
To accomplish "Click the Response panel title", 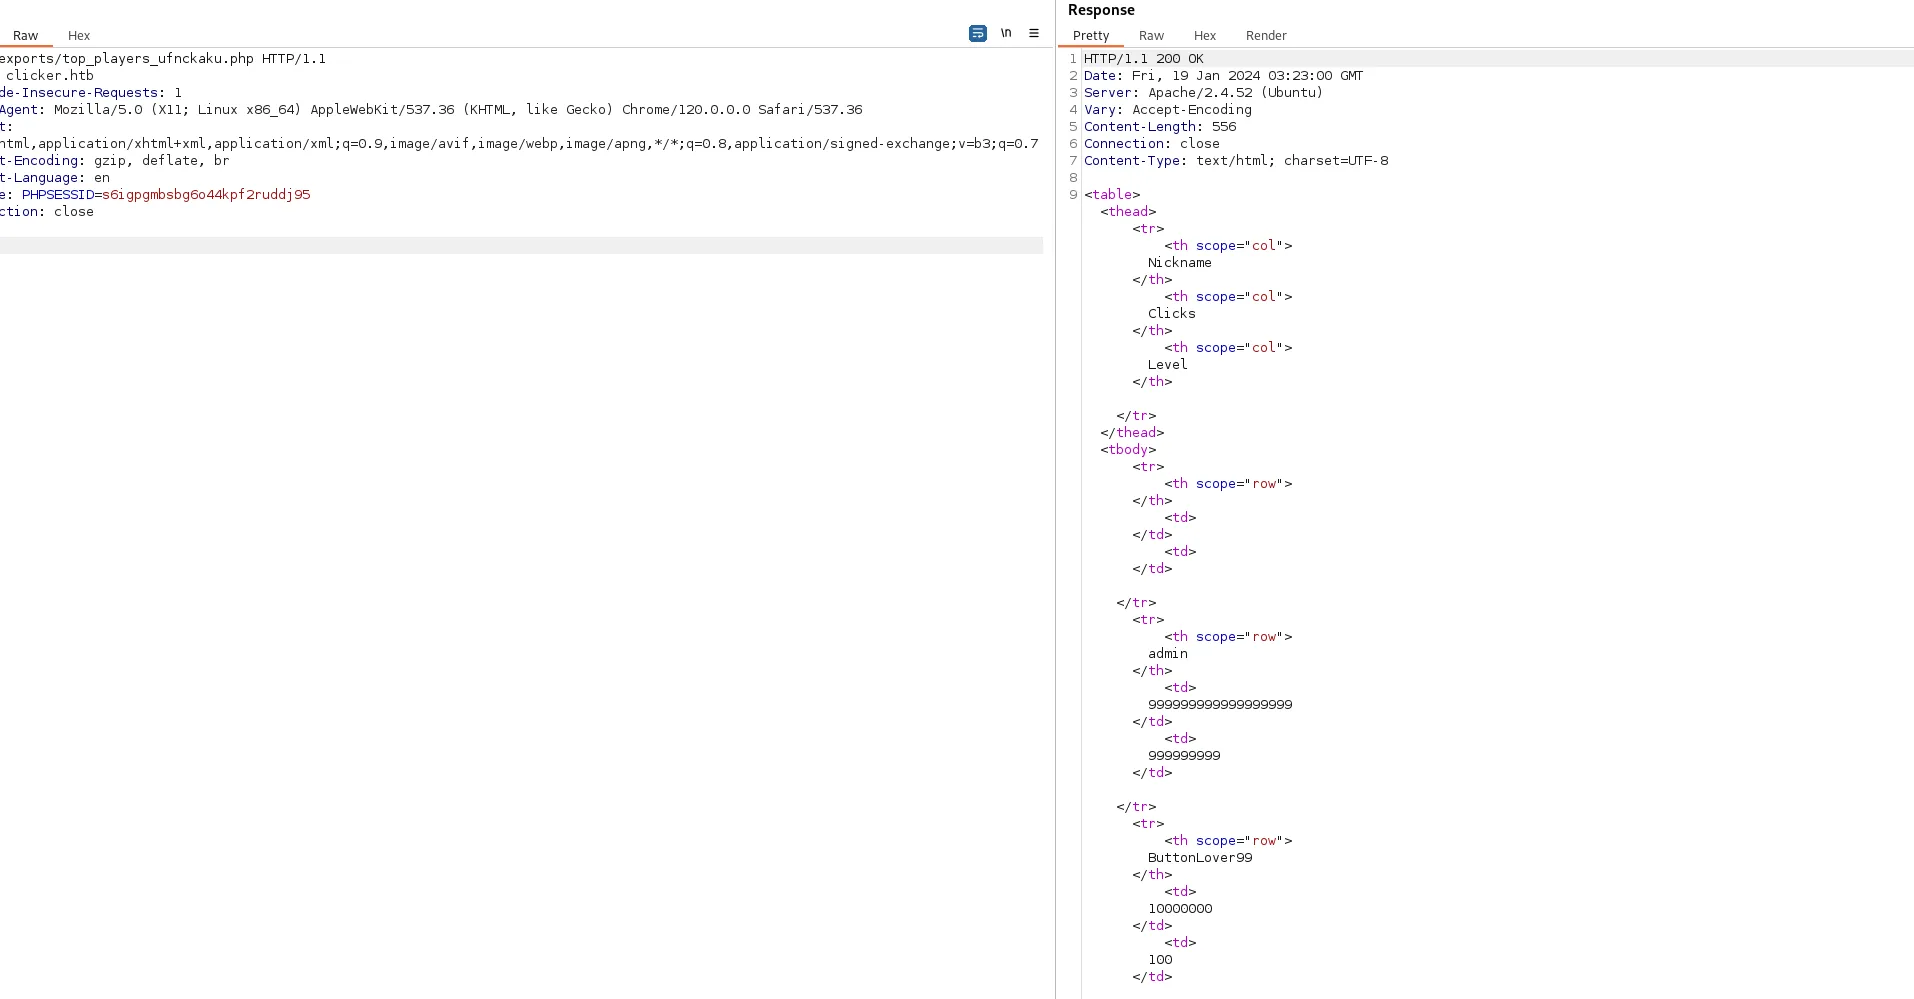I will coord(1101,10).
